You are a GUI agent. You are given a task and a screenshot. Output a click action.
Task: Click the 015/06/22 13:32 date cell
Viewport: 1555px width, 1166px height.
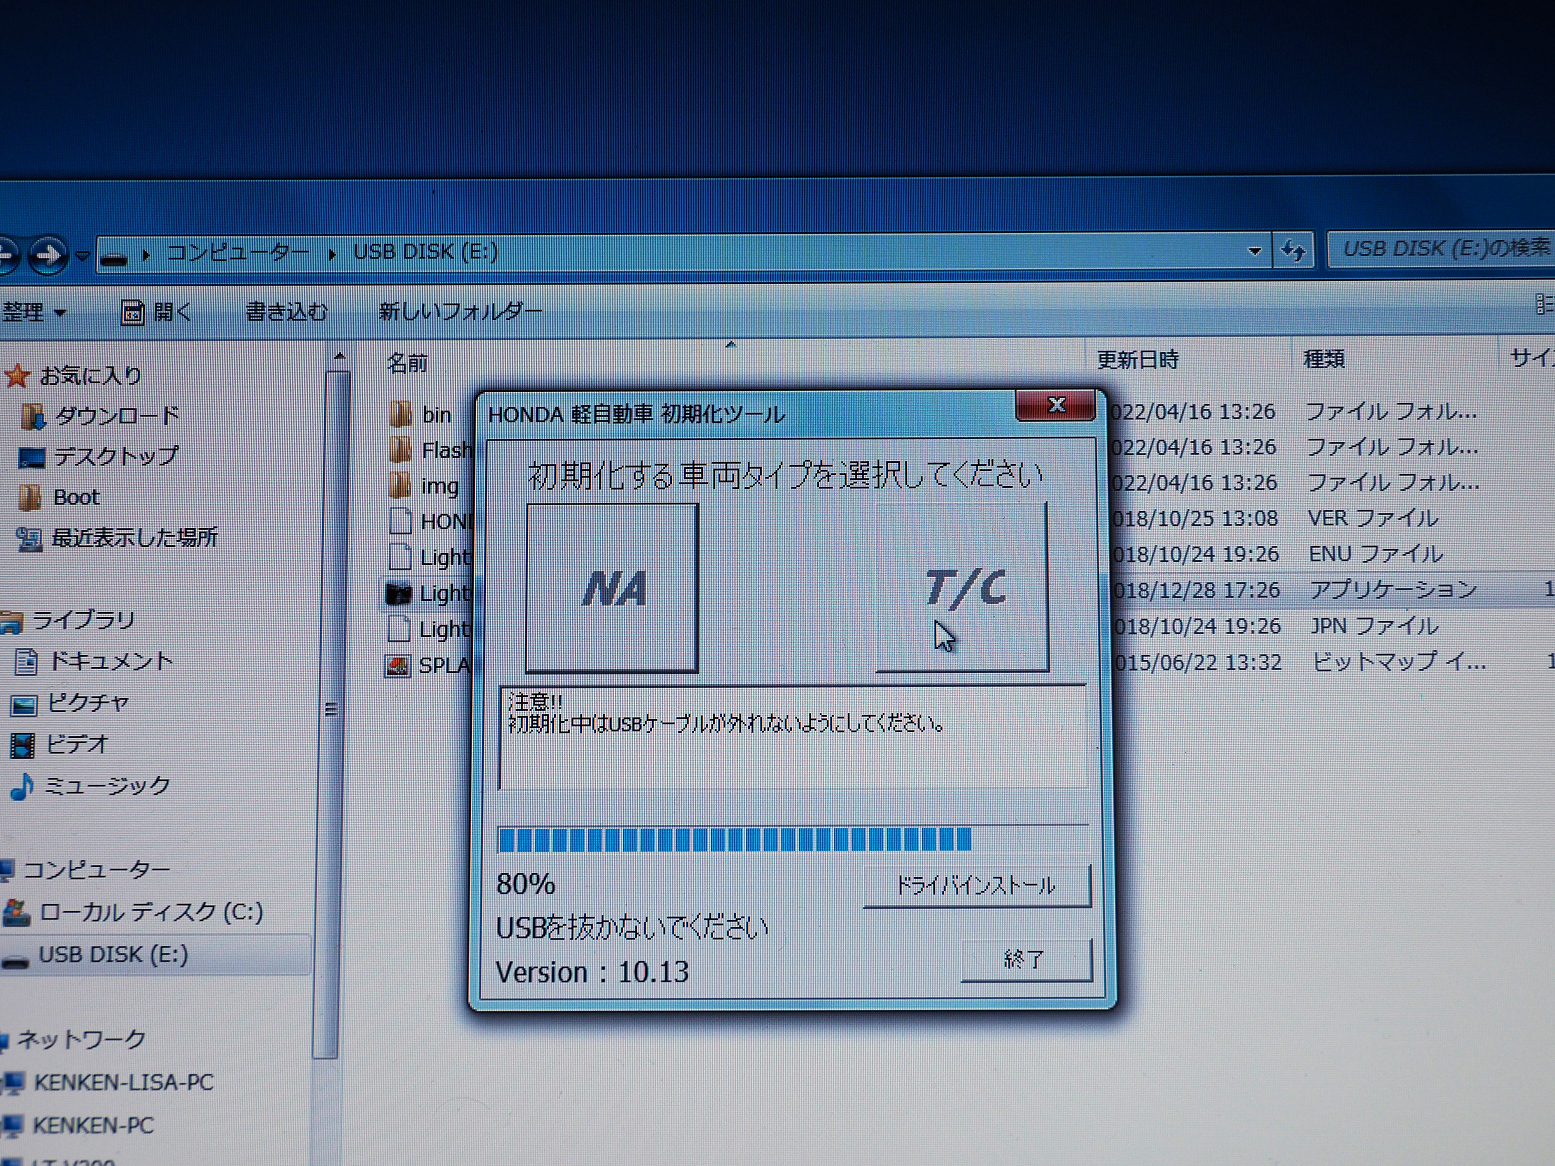pyautogui.click(x=1199, y=663)
